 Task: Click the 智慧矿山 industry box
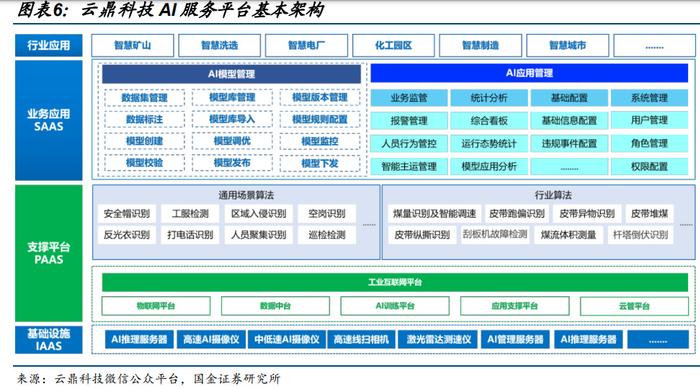[133, 45]
